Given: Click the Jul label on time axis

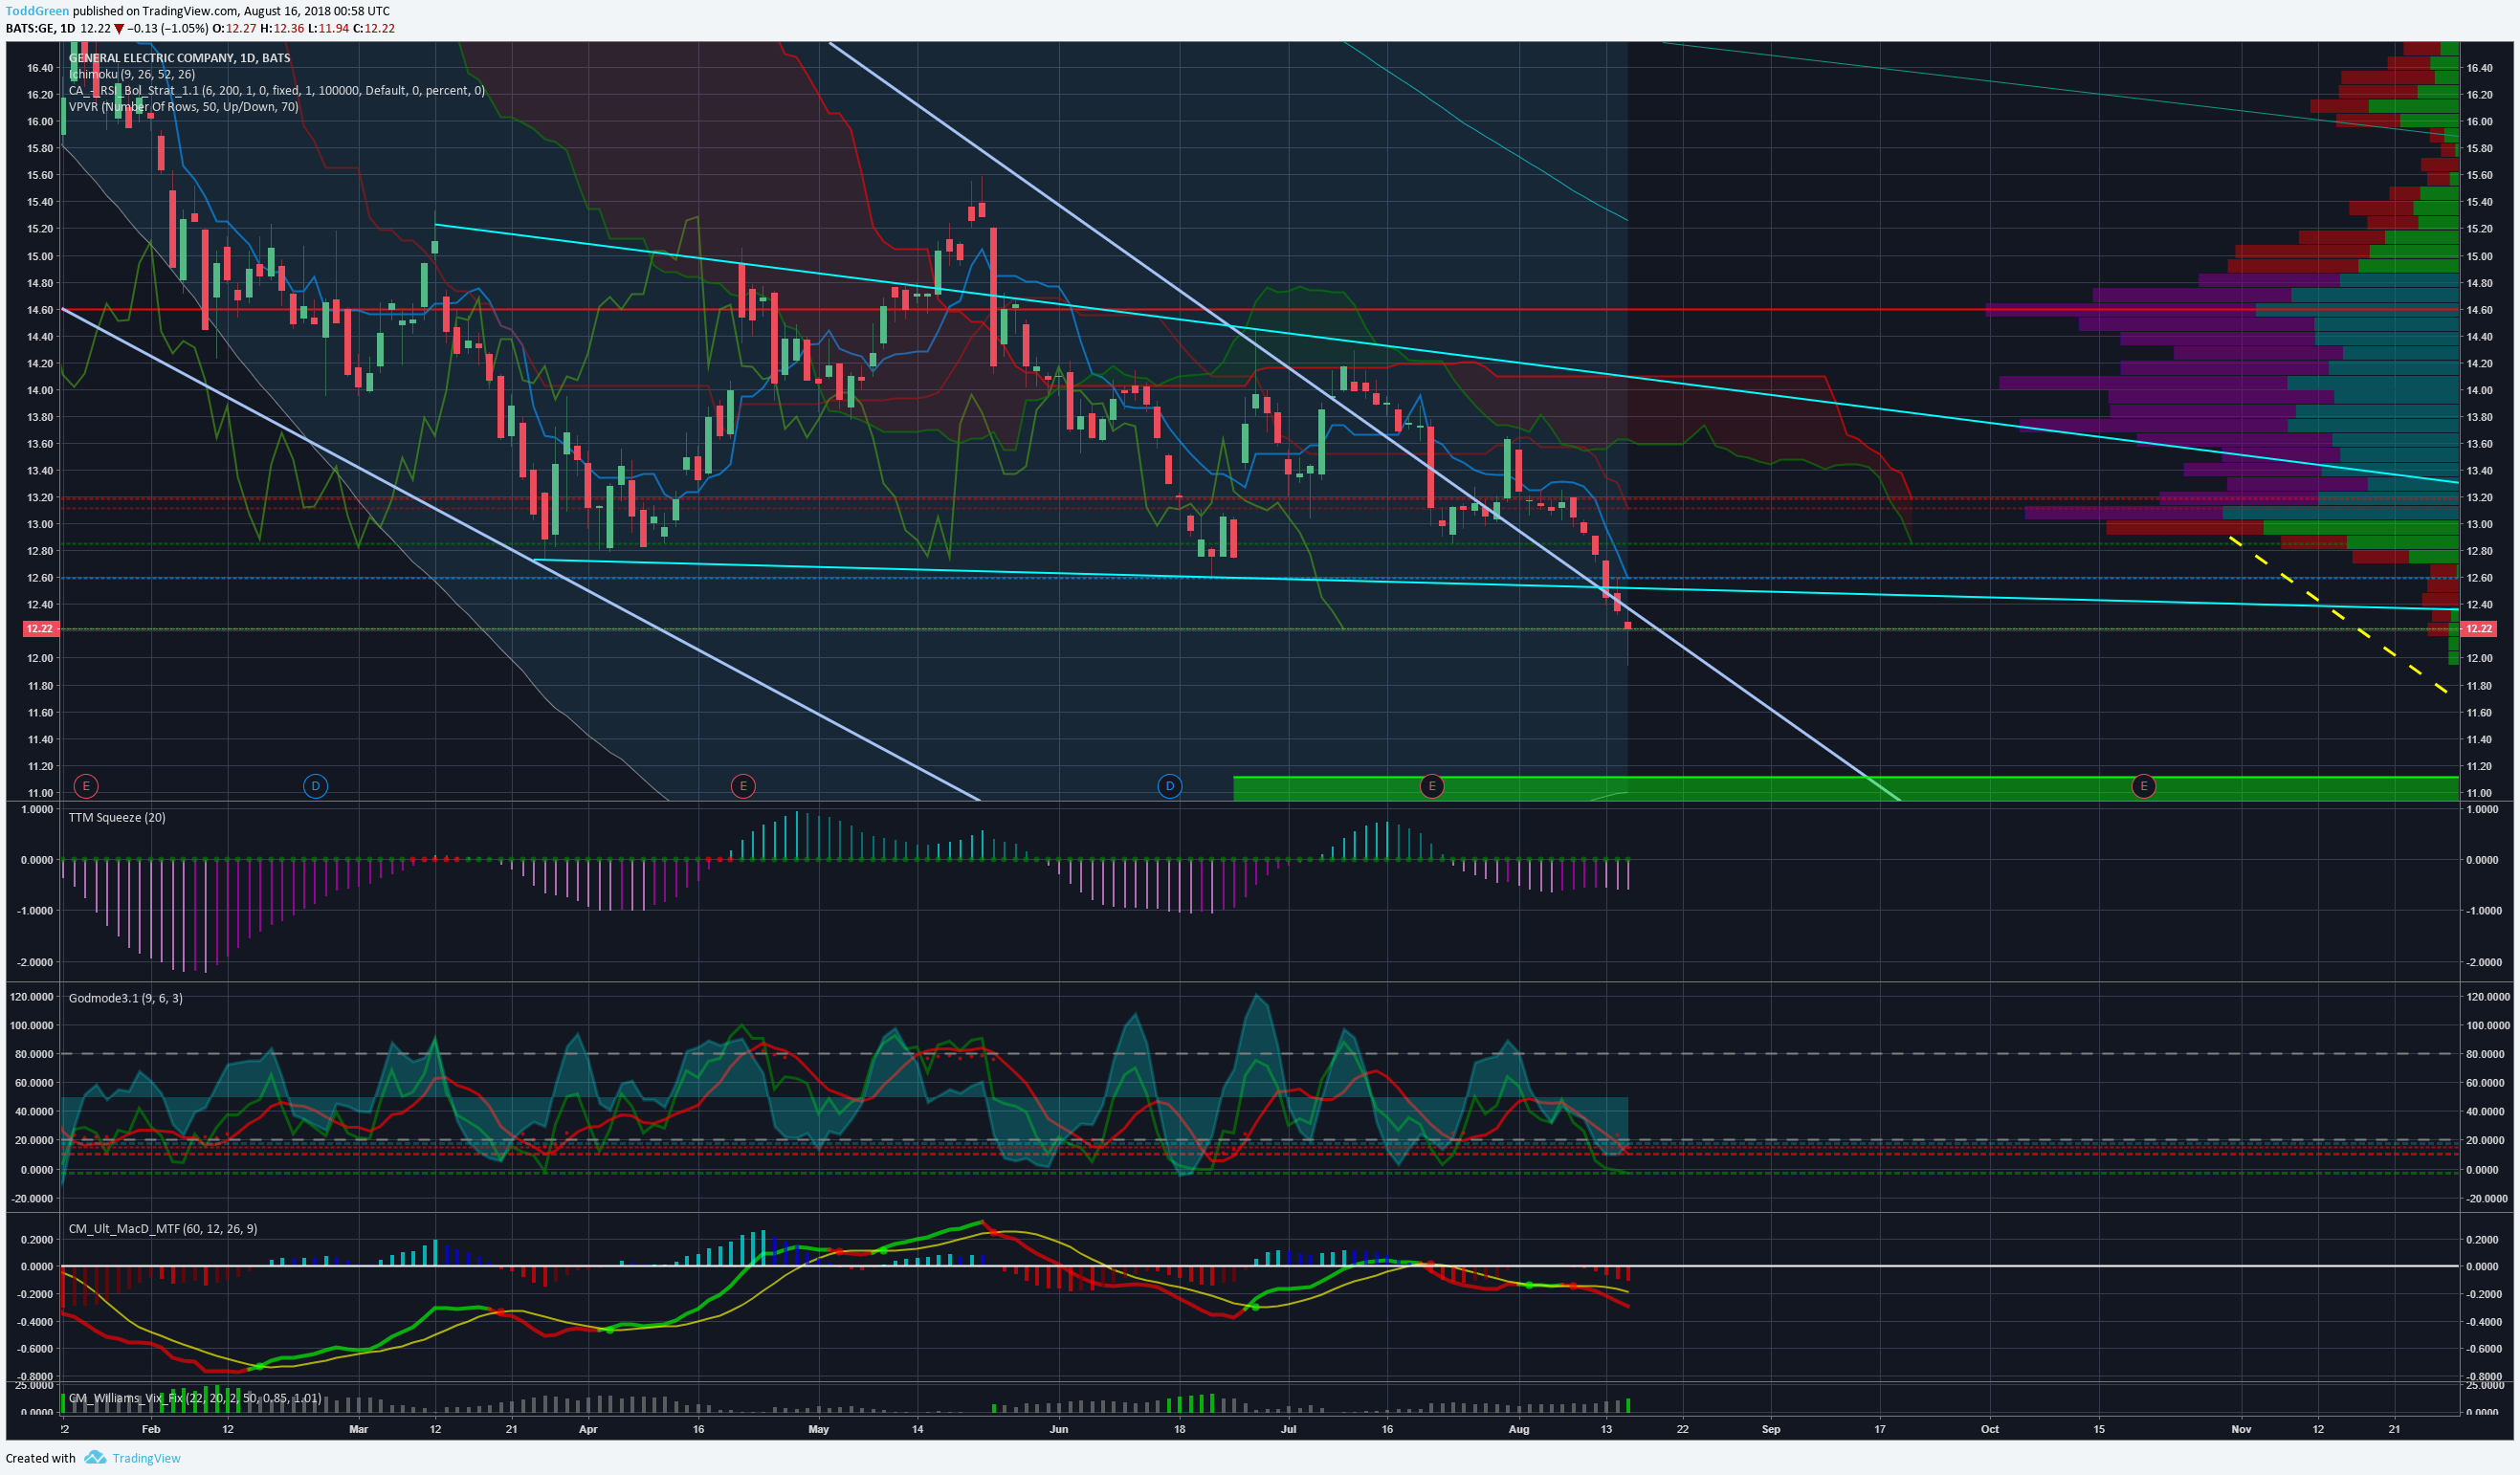Looking at the screenshot, I should [x=1288, y=1429].
